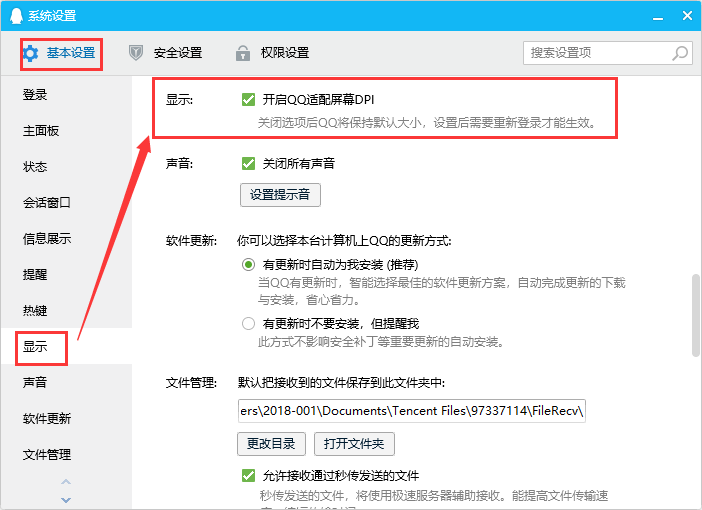Image resolution: width=702 pixels, height=510 pixels.
Task: Go to 提醒 sidebar section
Action: pyautogui.click(x=66, y=274)
